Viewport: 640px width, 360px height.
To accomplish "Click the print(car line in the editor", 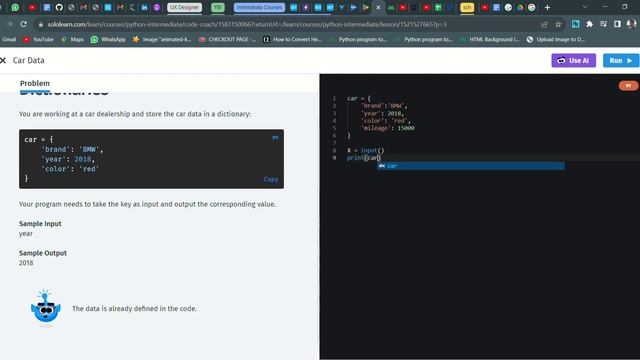I will click(x=363, y=158).
